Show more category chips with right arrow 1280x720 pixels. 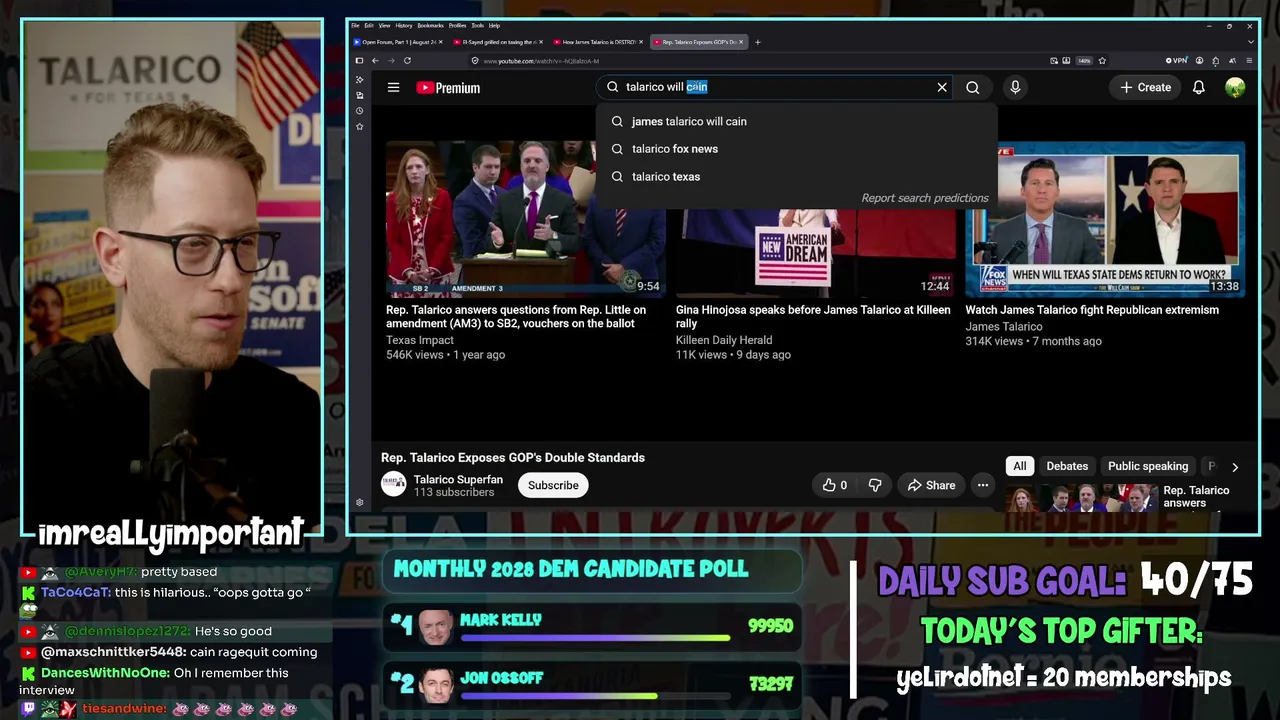(1235, 467)
